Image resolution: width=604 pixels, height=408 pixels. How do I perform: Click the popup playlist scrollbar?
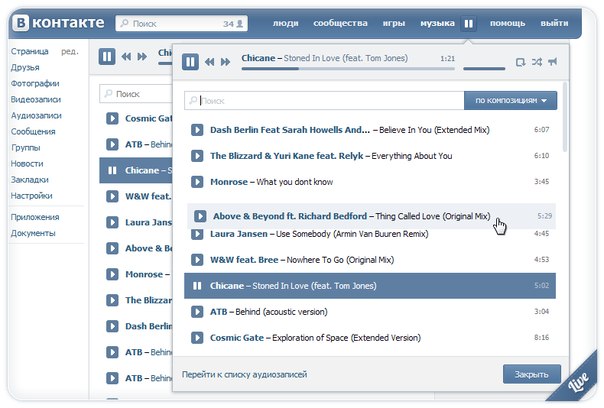[565, 117]
